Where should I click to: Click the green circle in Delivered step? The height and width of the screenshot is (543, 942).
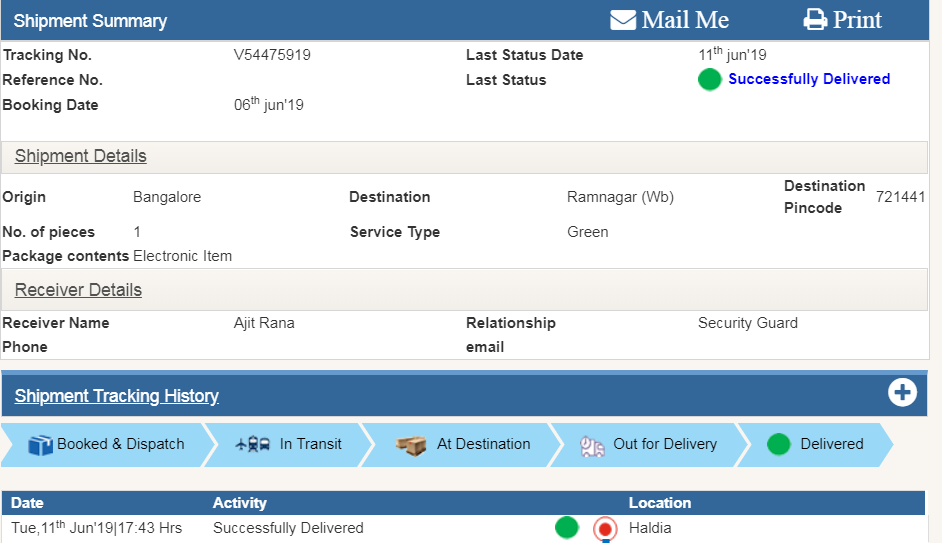pyautogui.click(x=779, y=444)
